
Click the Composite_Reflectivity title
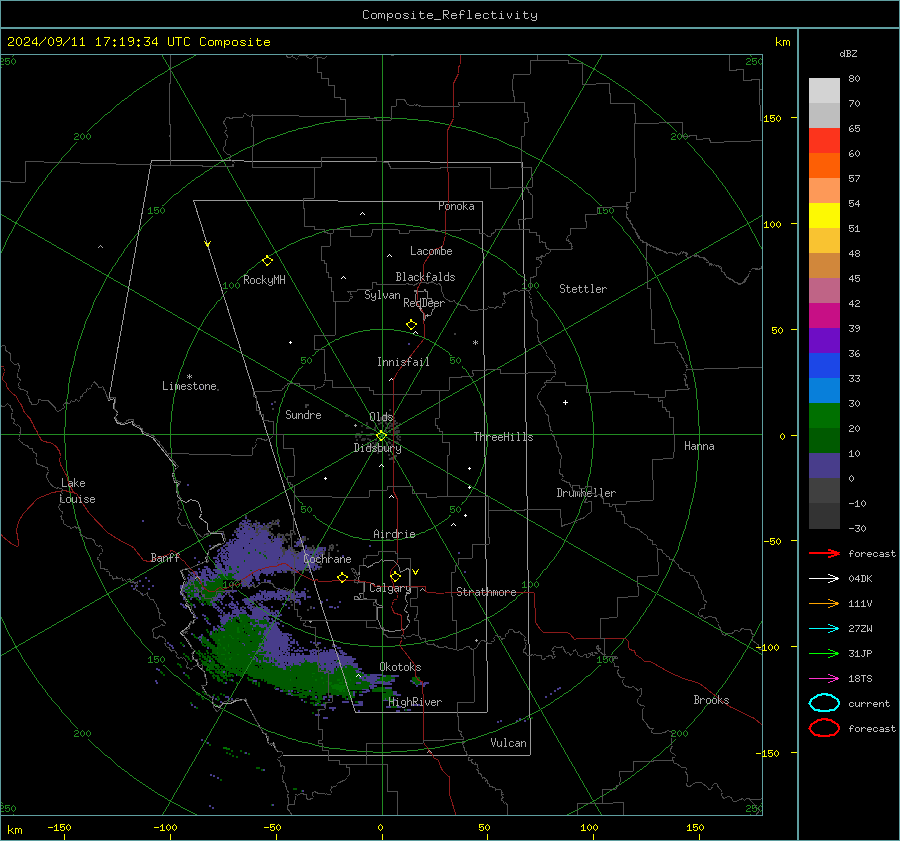click(449, 15)
